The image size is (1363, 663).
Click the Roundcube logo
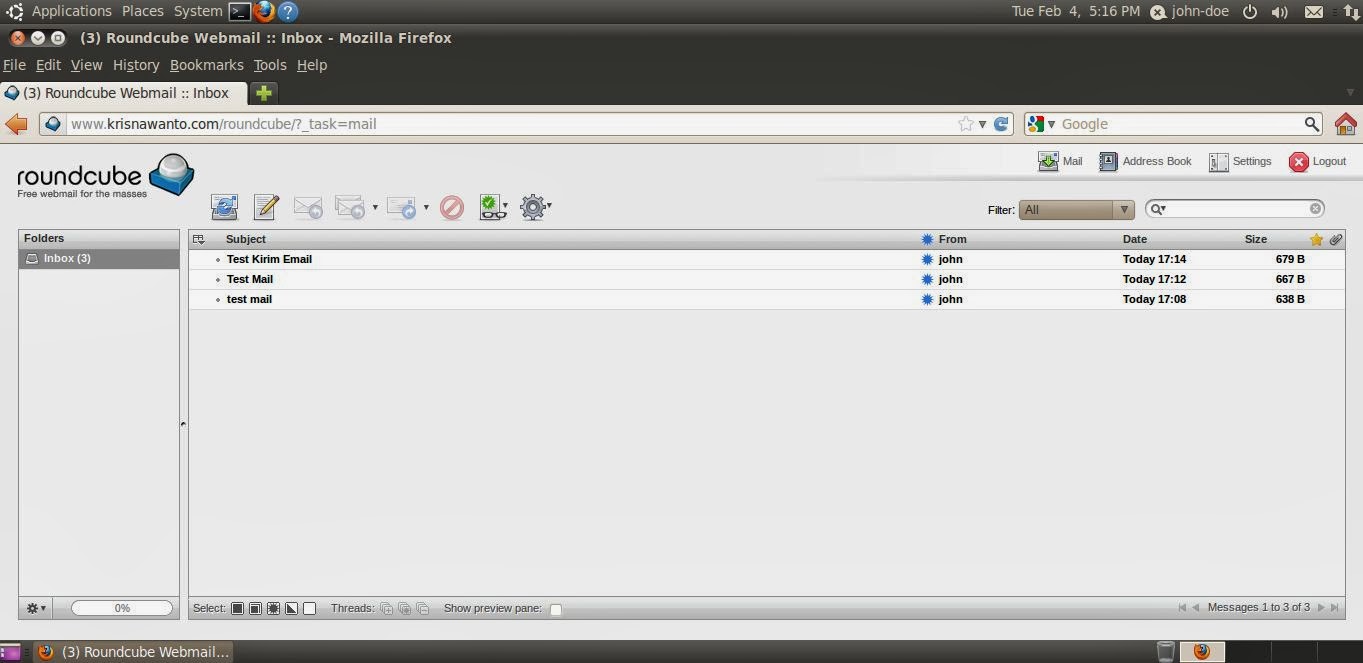click(105, 176)
